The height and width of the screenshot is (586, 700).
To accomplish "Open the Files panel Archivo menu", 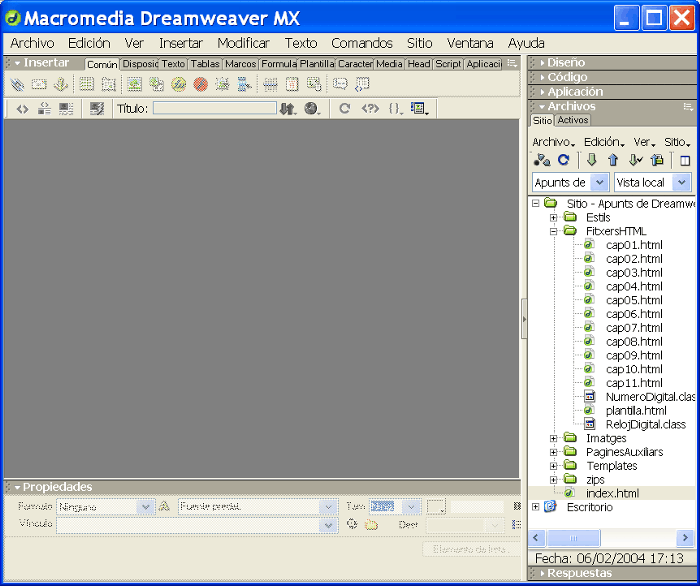I will tap(553, 142).
